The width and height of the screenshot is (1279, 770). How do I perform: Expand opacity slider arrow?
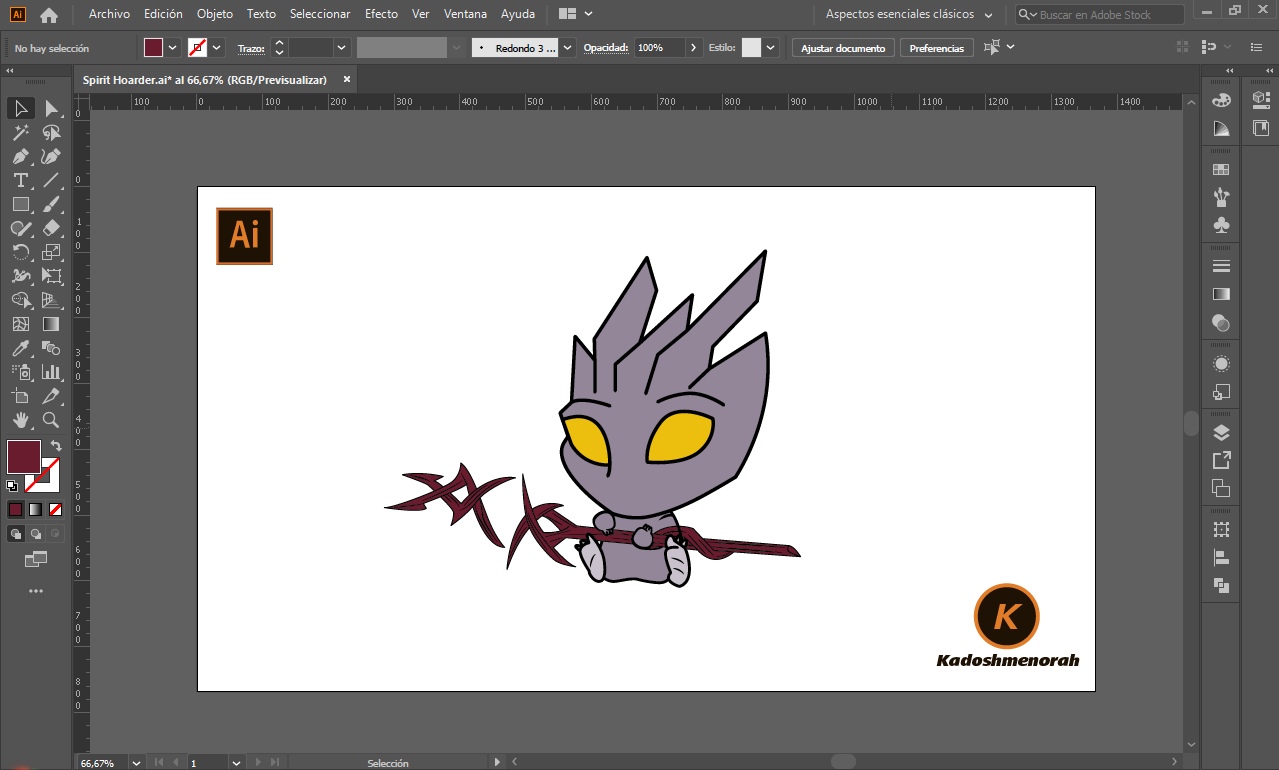[x=694, y=47]
